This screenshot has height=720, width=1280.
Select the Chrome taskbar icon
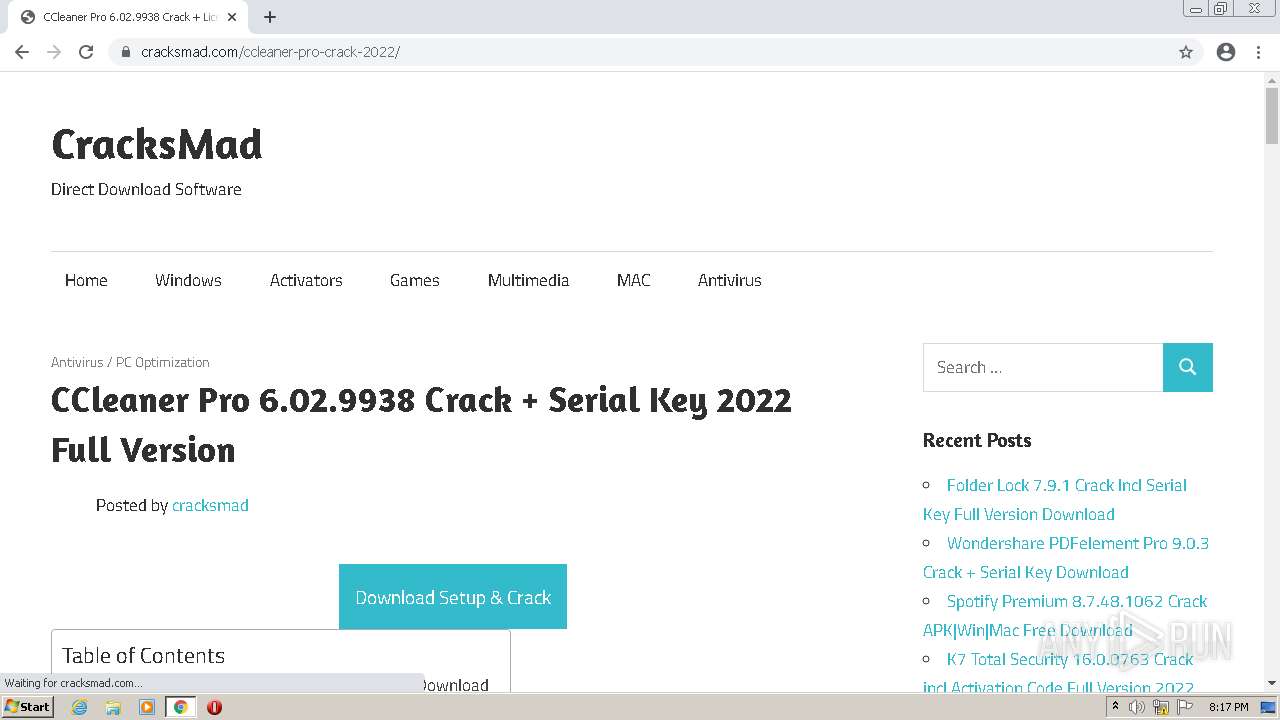point(181,707)
